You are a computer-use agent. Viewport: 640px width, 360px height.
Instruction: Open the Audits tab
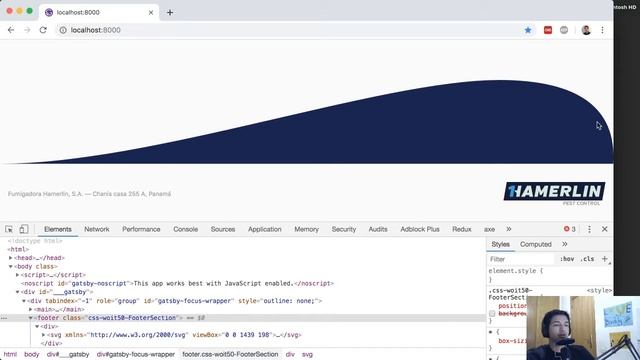(378, 229)
